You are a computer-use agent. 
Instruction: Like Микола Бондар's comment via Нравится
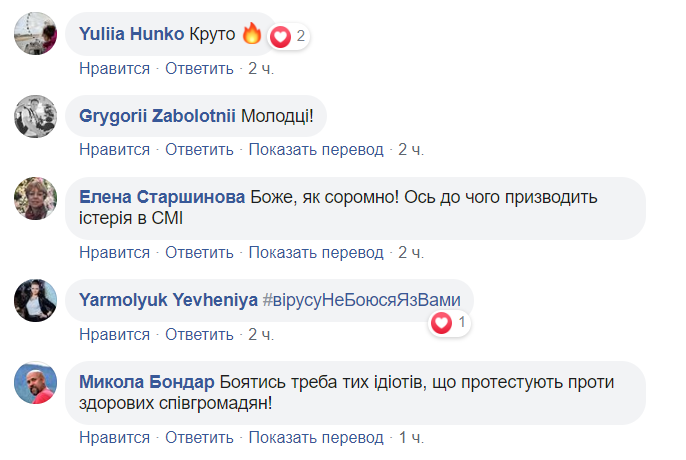[114, 438]
